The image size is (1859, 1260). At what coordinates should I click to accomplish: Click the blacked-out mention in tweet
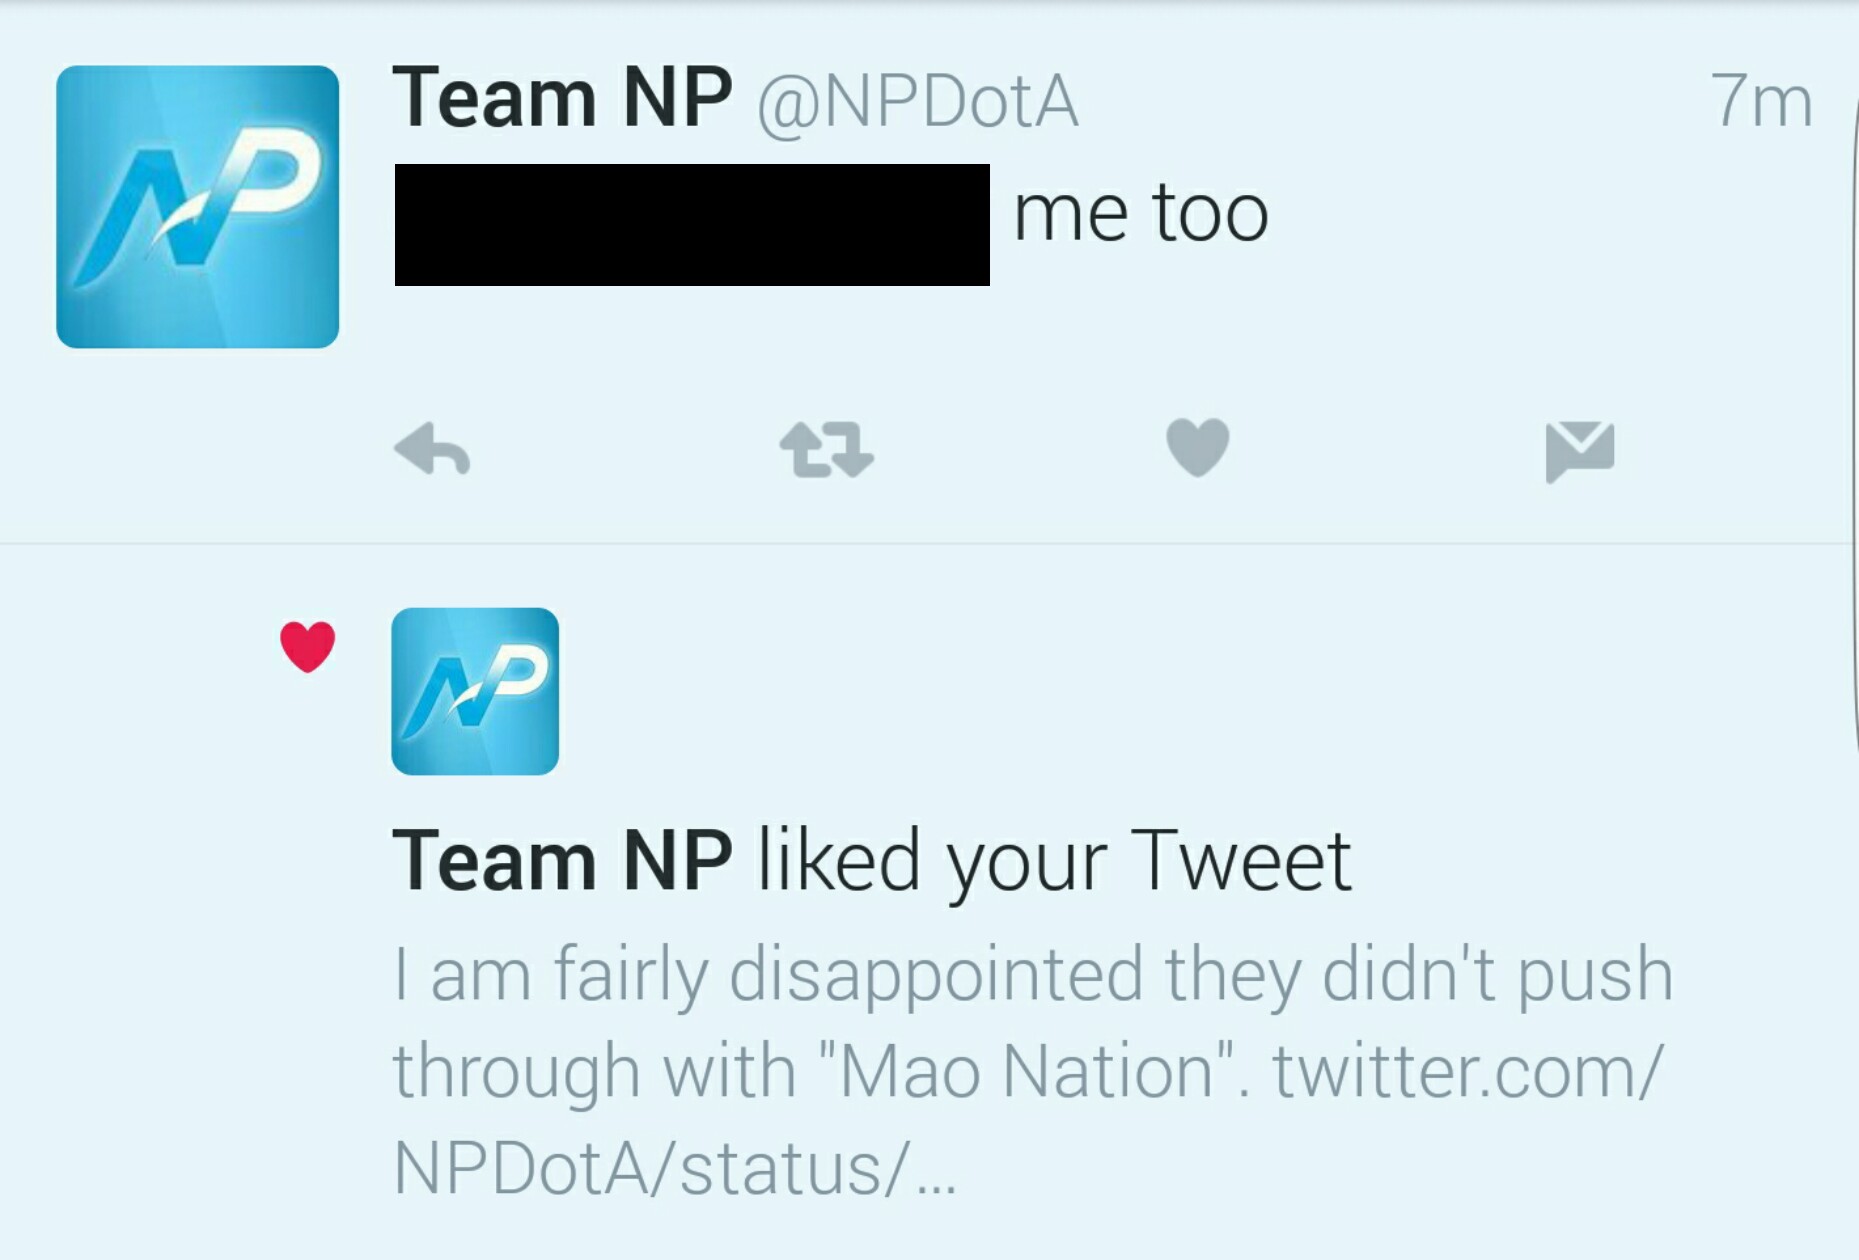tap(692, 225)
